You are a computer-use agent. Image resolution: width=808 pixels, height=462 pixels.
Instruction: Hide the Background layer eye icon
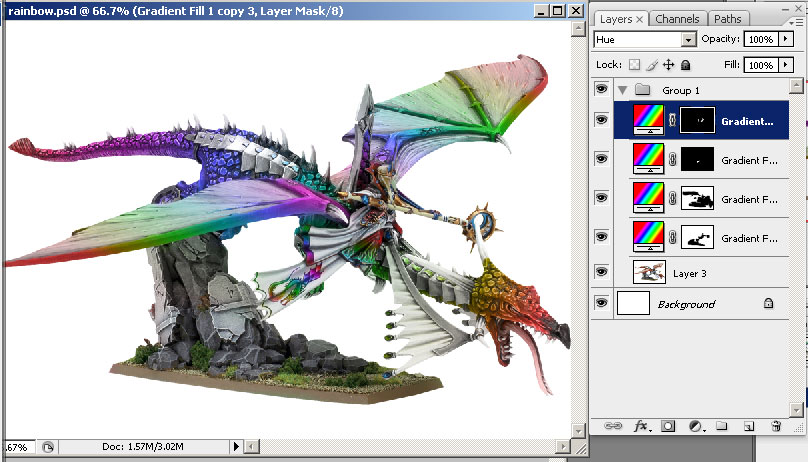click(x=601, y=303)
